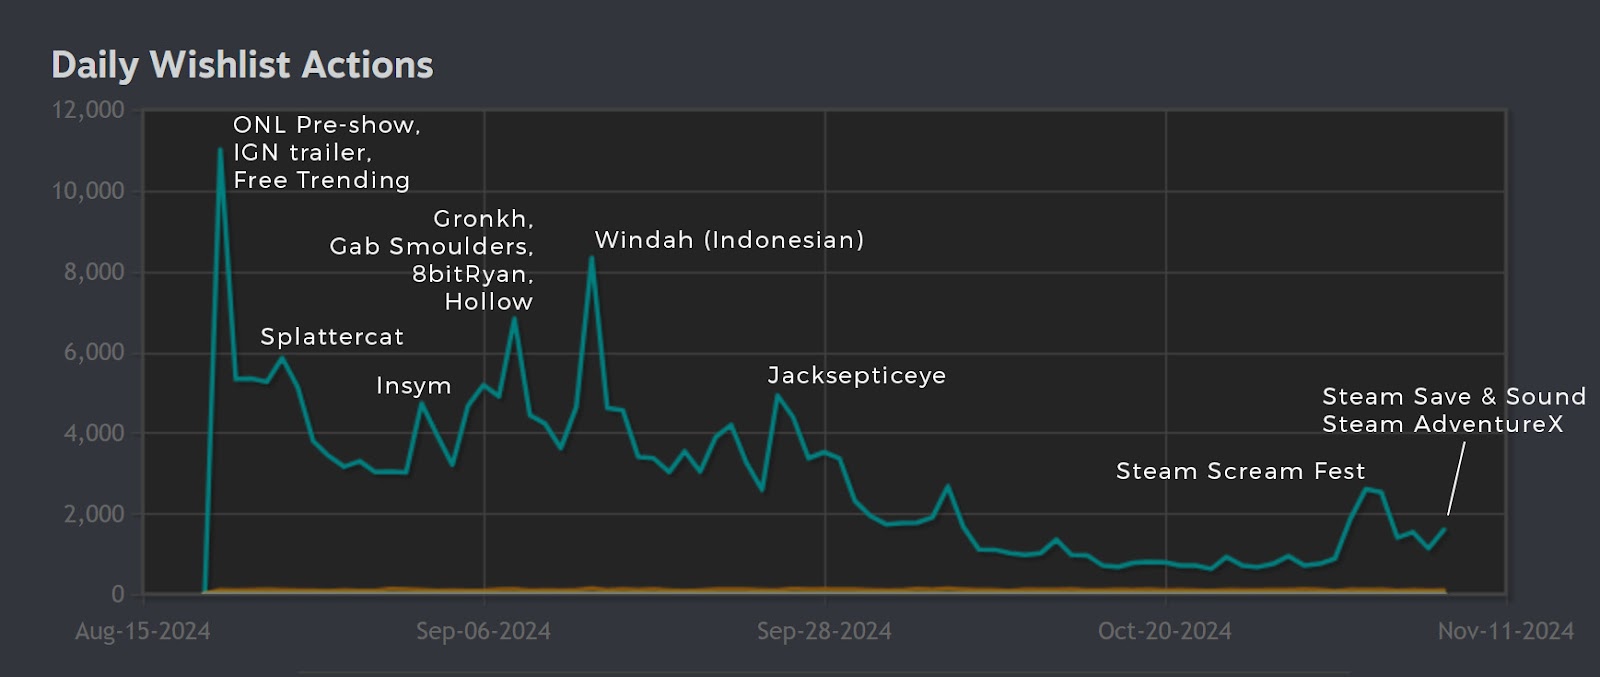
Task: Click the Sep-28-2024 date axis label
Action: coord(824,631)
